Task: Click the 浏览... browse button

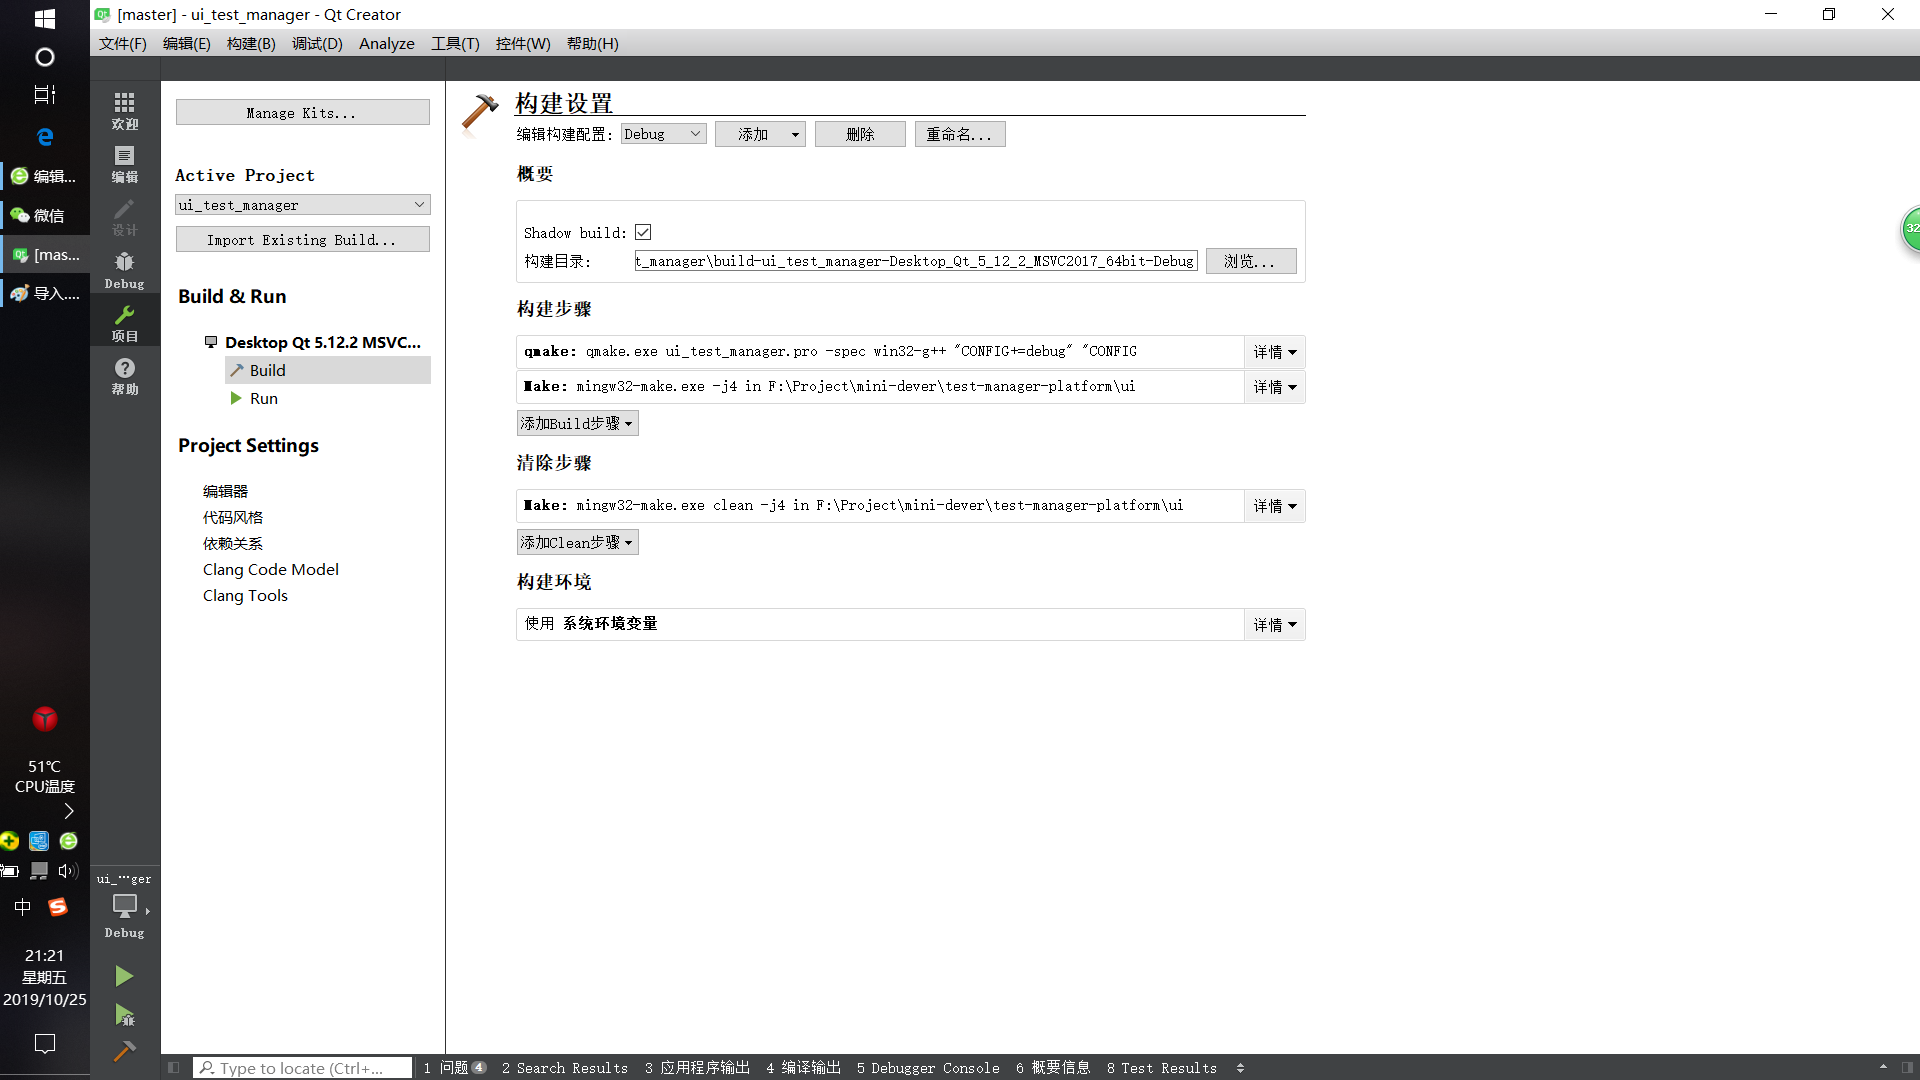Action: [1250, 261]
